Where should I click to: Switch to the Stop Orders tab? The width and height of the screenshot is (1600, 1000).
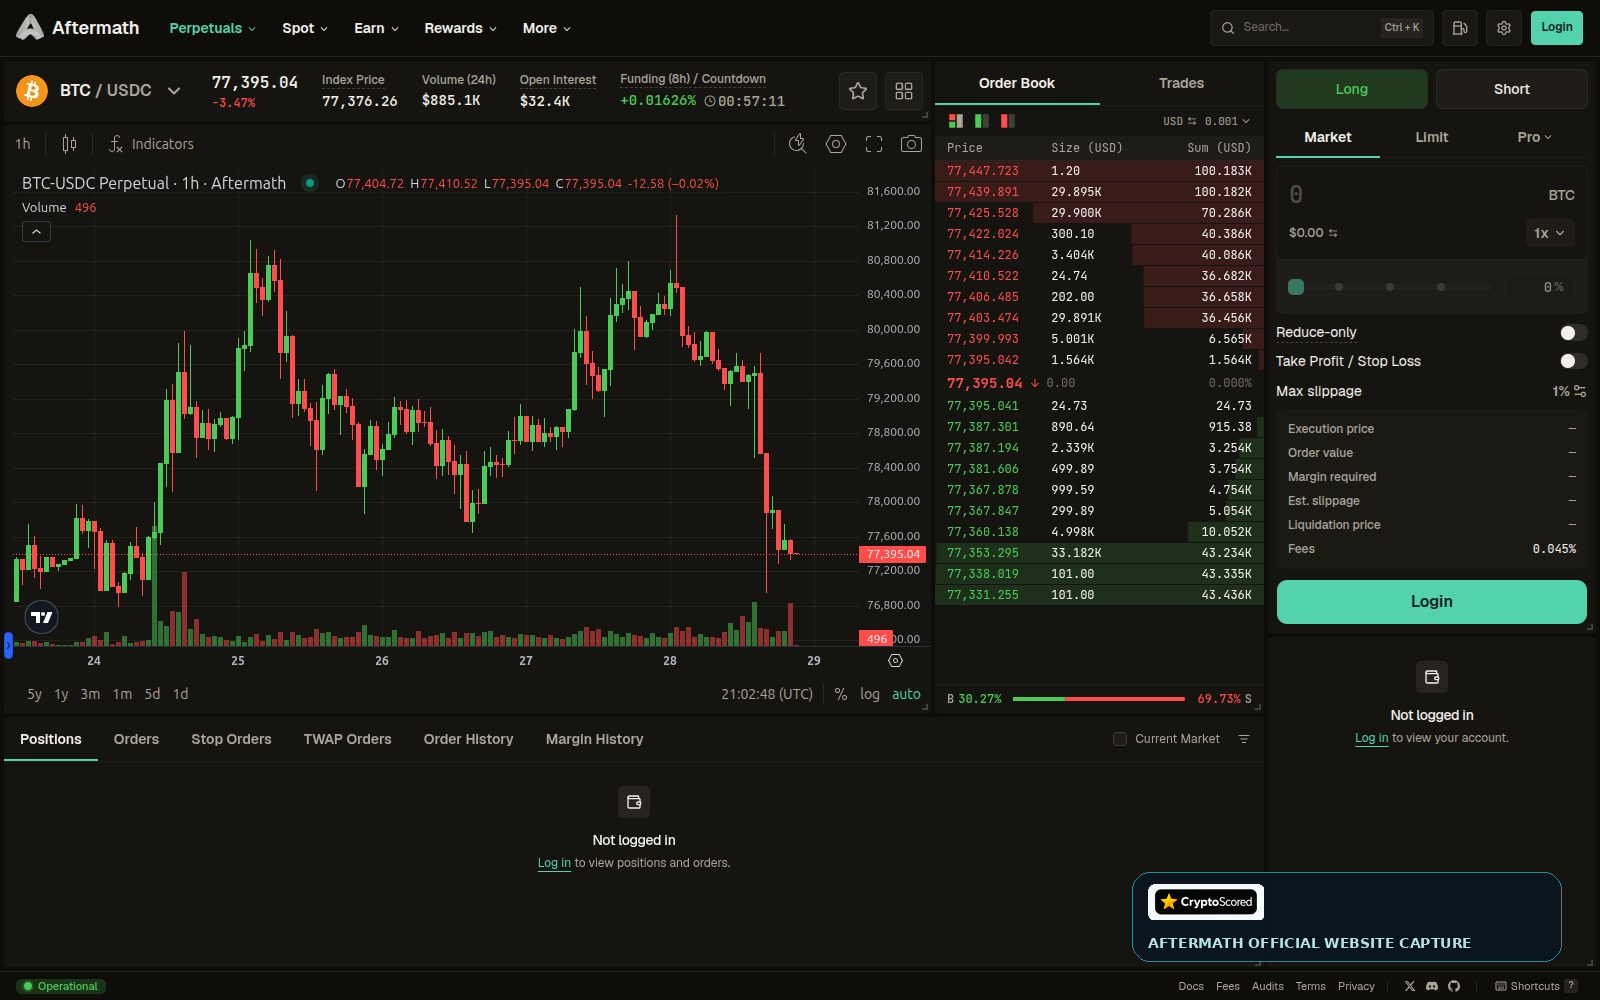(231, 739)
